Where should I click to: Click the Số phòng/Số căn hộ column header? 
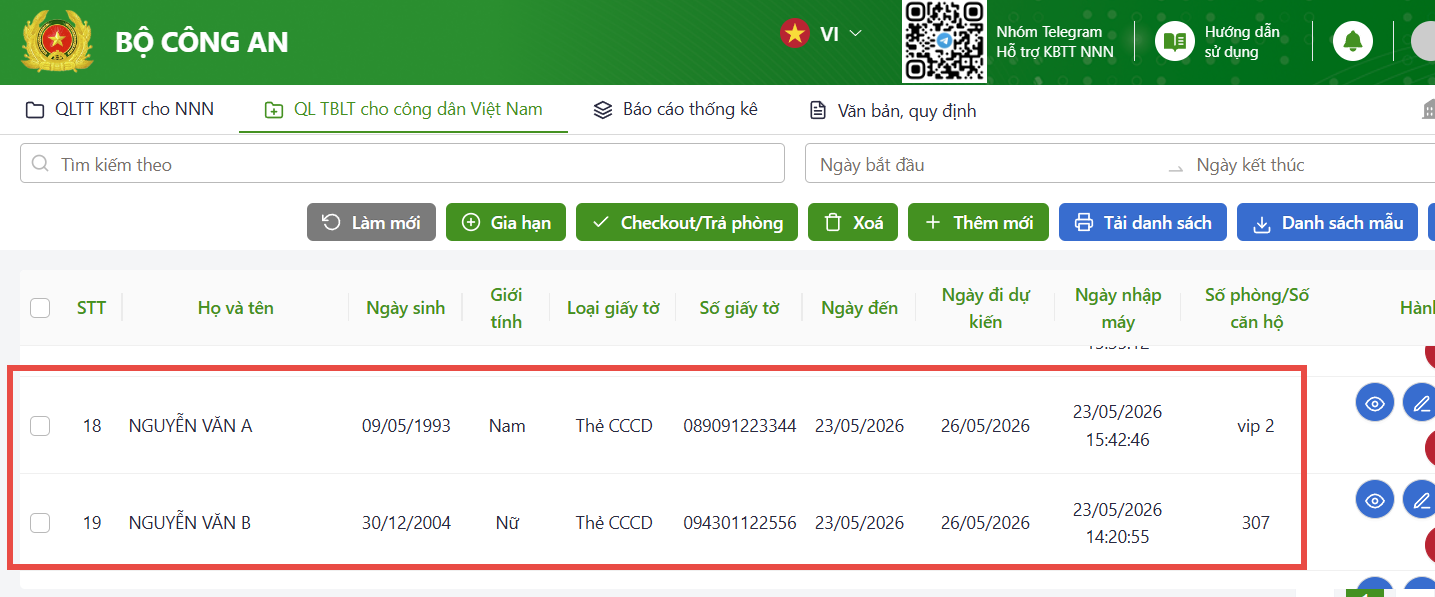tap(1257, 308)
